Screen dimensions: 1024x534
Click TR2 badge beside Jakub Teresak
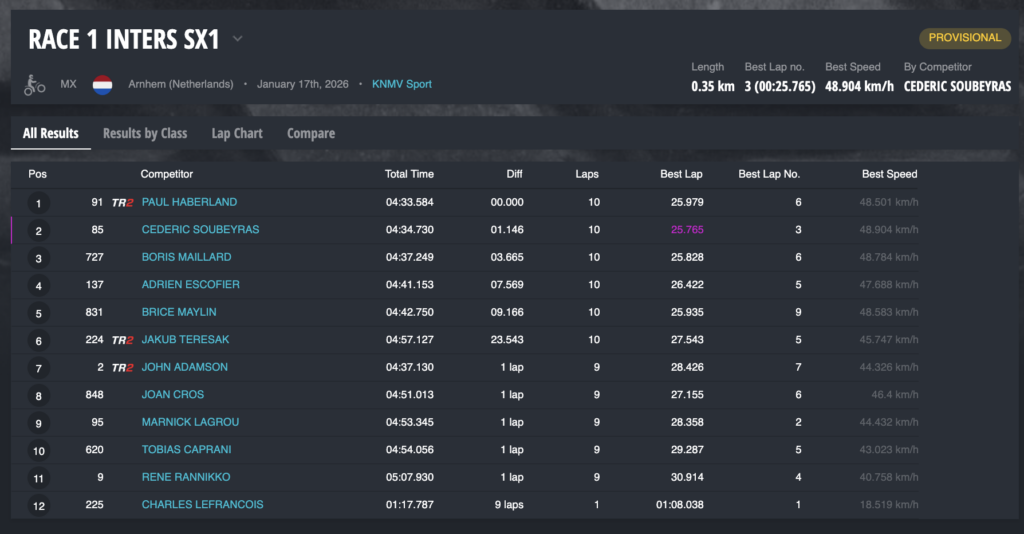(x=123, y=340)
